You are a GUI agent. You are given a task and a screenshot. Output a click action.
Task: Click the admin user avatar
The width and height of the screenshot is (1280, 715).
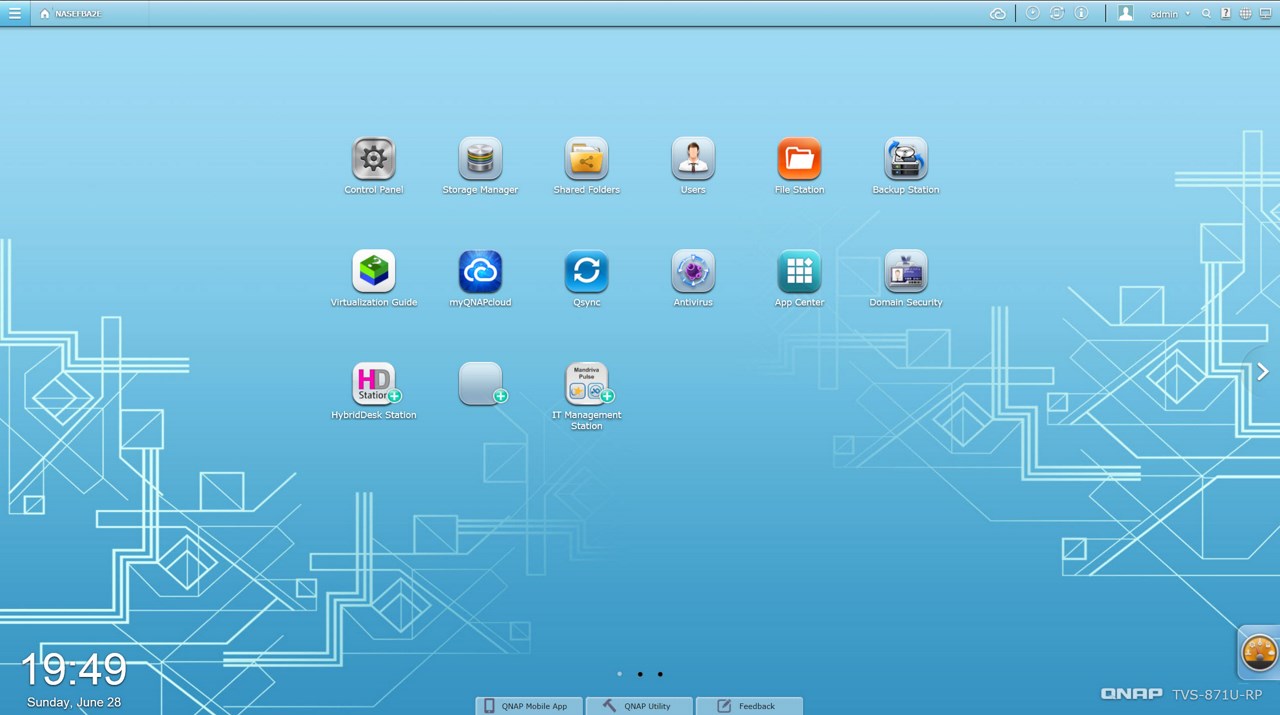pos(1126,13)
